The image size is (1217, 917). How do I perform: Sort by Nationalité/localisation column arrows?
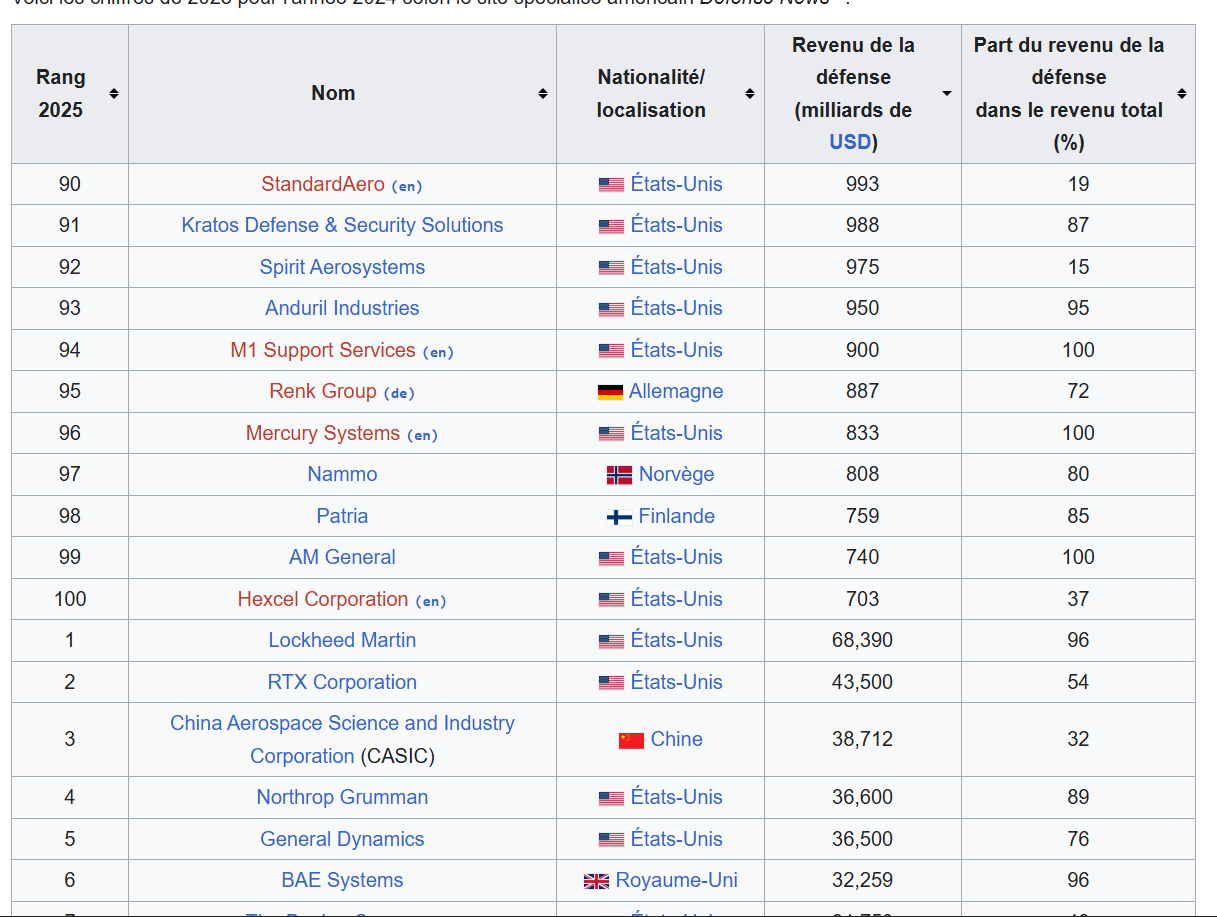750,94
